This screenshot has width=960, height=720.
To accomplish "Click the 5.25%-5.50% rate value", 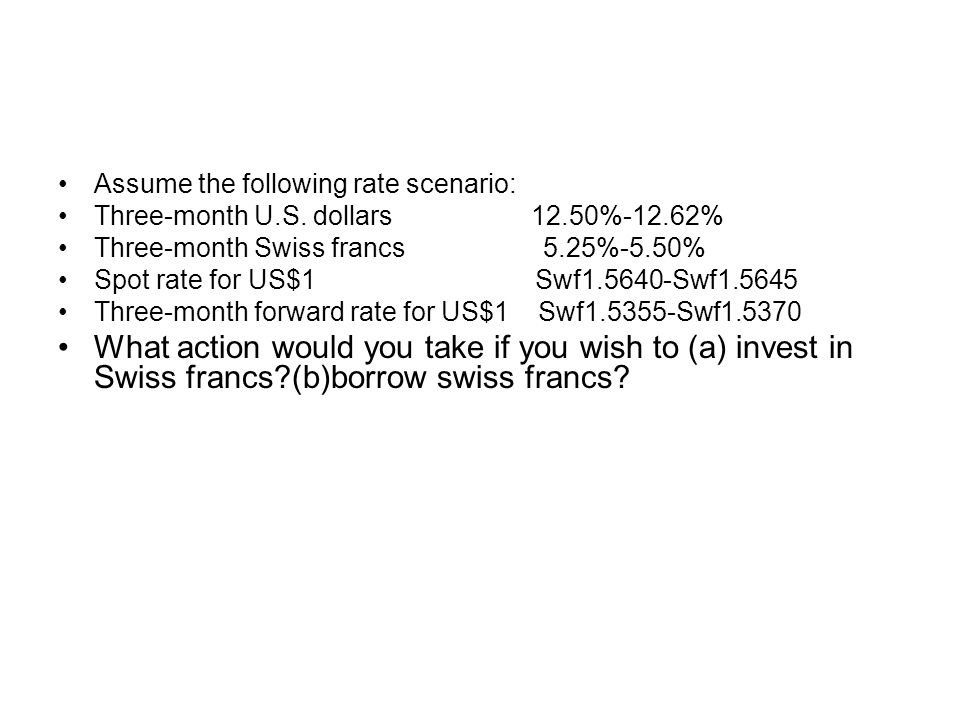I will [x=624, y=248].
